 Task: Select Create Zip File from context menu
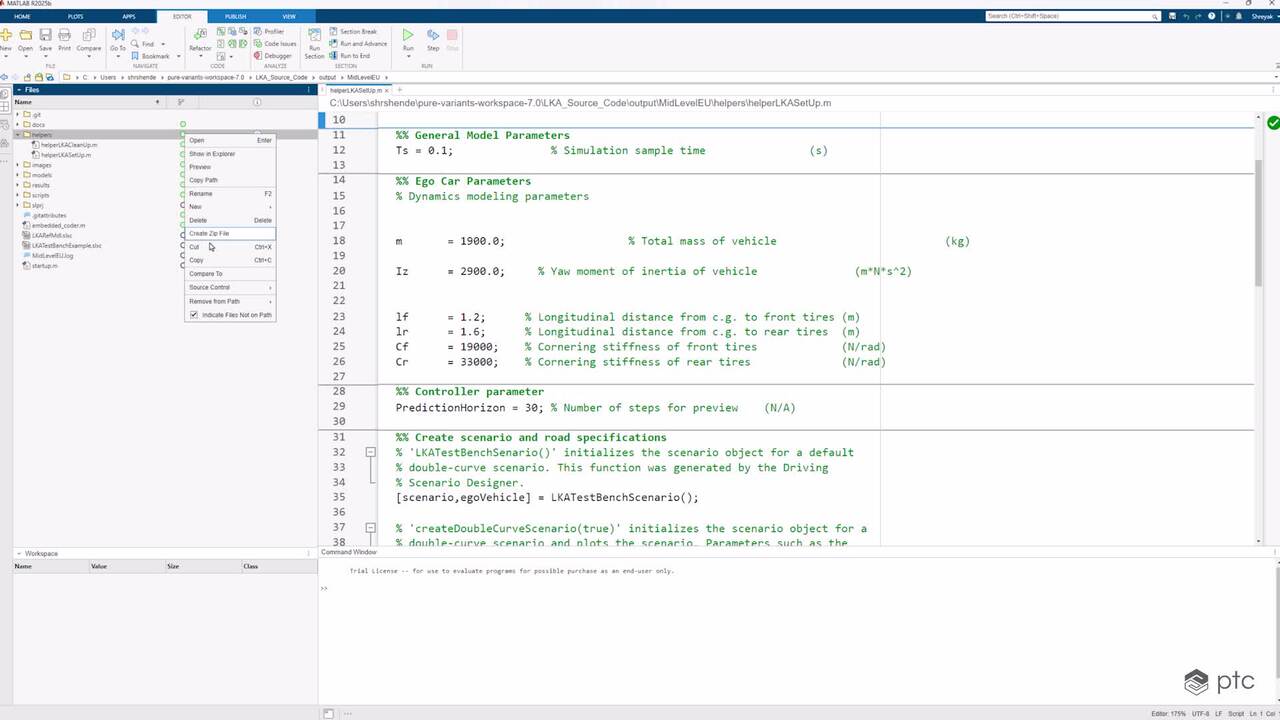point(209,233)
